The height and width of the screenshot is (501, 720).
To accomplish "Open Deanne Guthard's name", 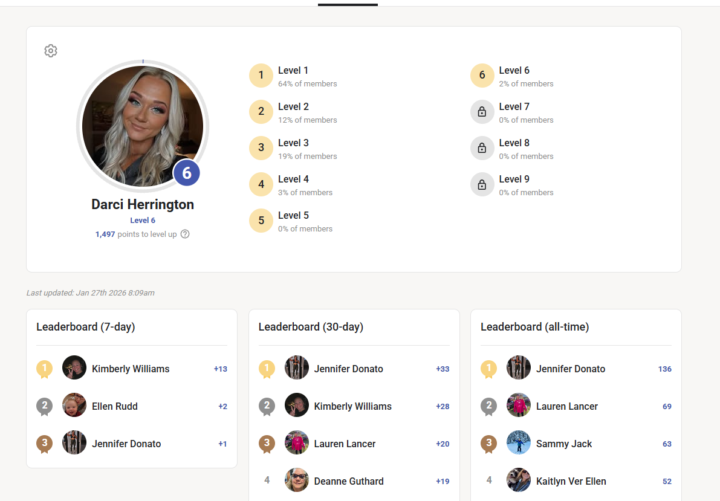I will point(349,481).
